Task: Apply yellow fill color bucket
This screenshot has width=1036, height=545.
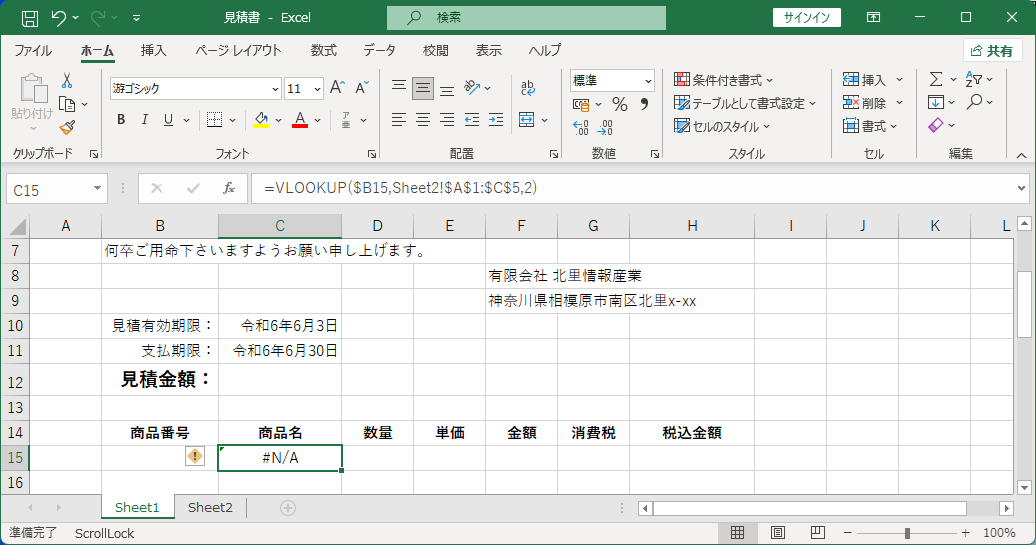Action: pyautogui.click(x=262, y=120)
